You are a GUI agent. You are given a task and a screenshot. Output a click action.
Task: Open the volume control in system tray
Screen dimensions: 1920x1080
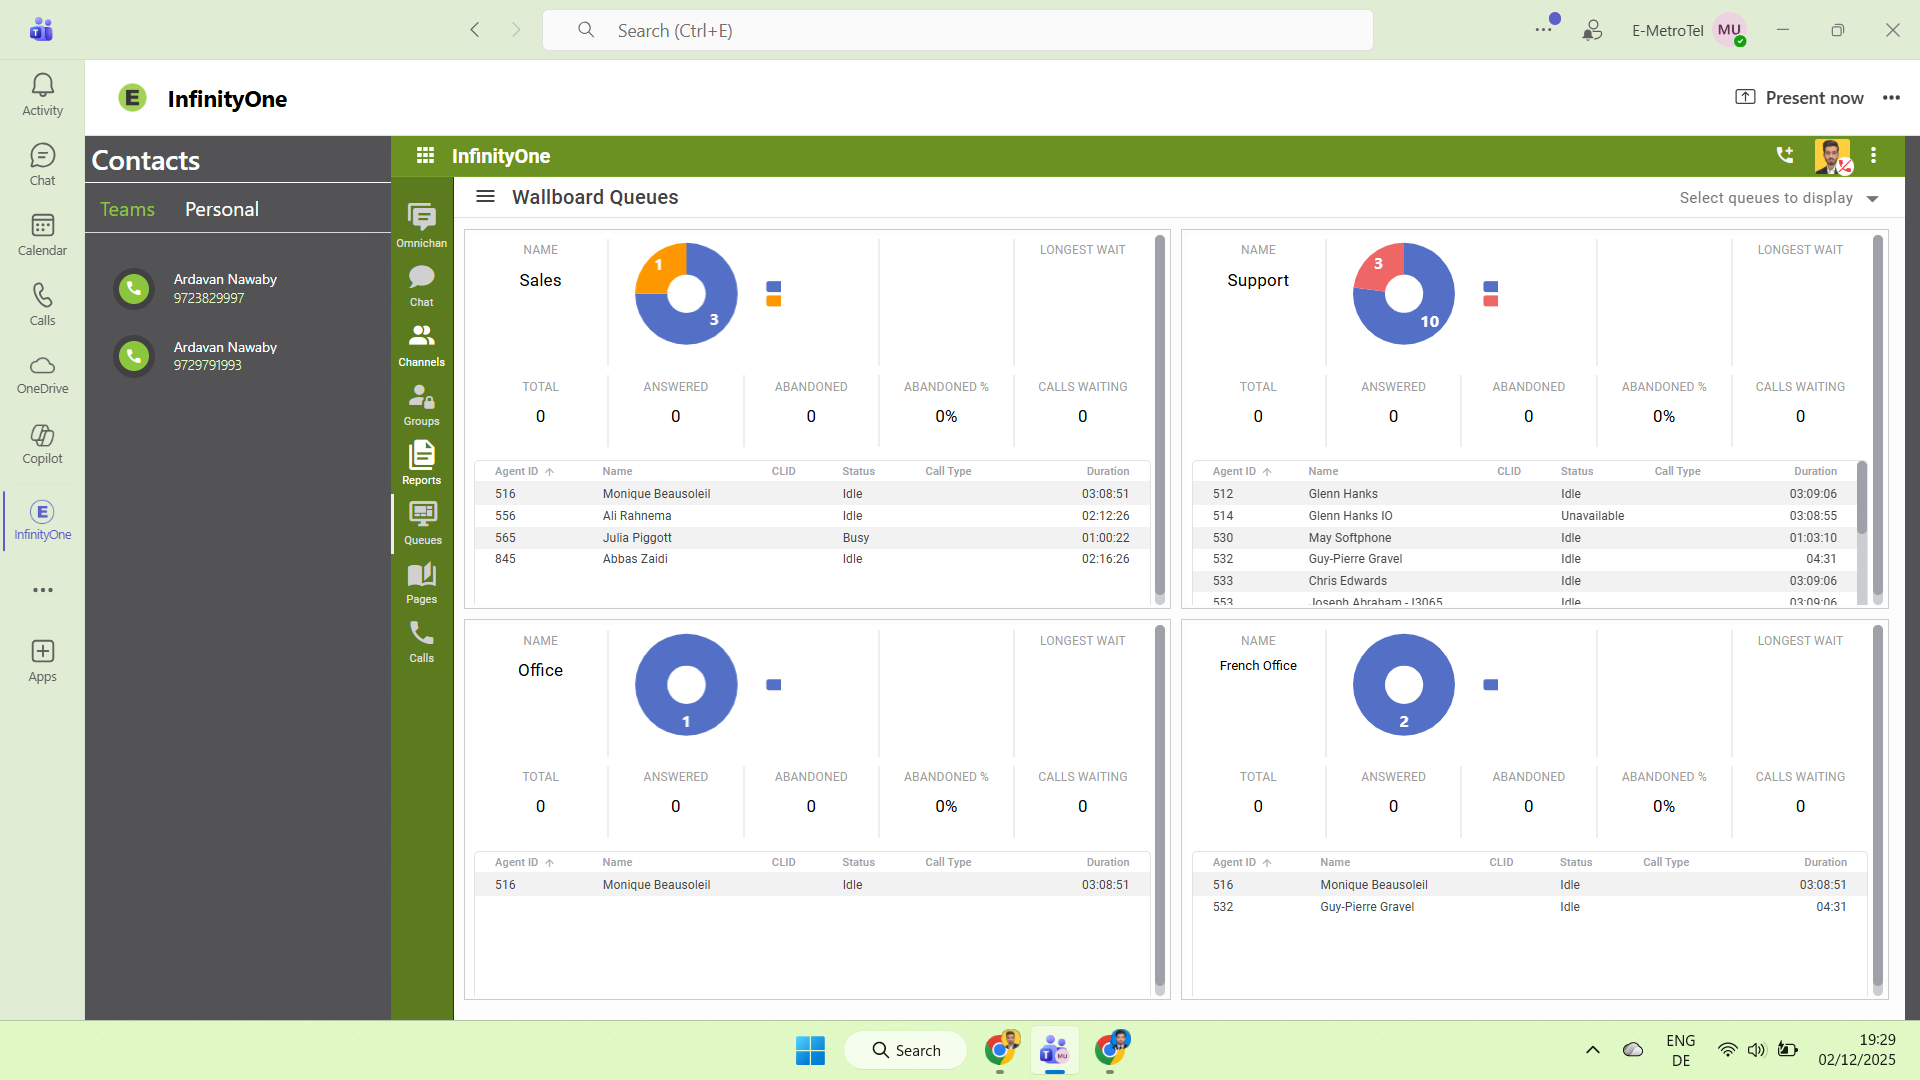1756,1050
